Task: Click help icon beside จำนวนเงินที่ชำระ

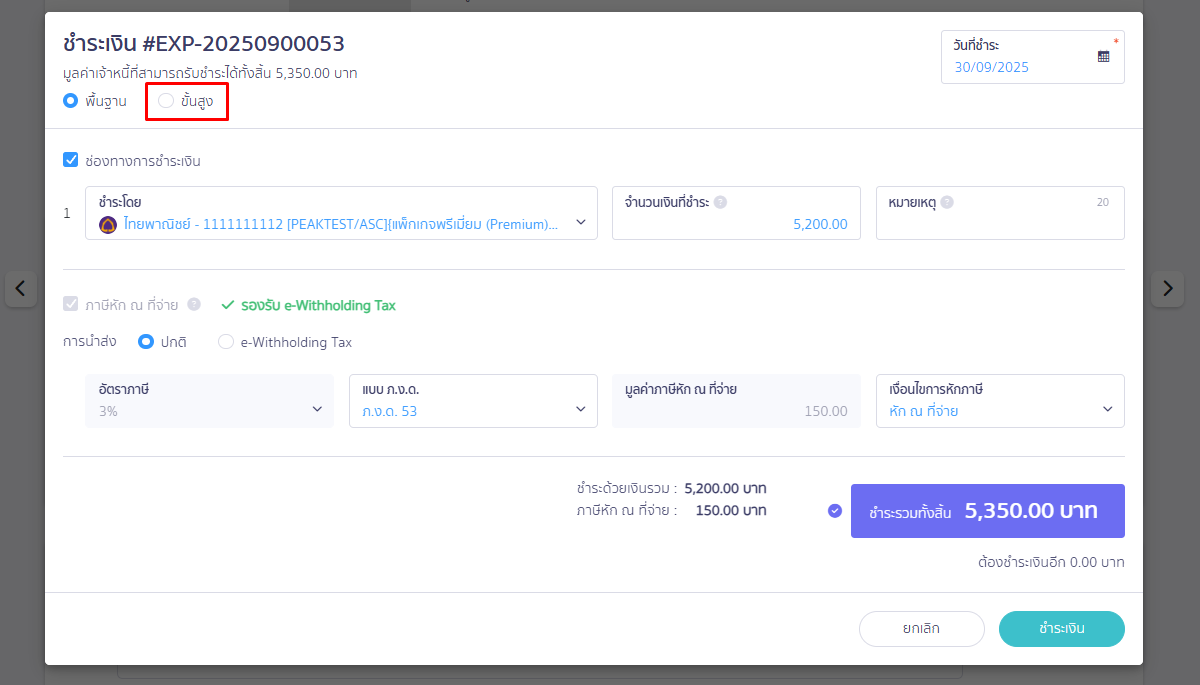Action: click(720, 202)
